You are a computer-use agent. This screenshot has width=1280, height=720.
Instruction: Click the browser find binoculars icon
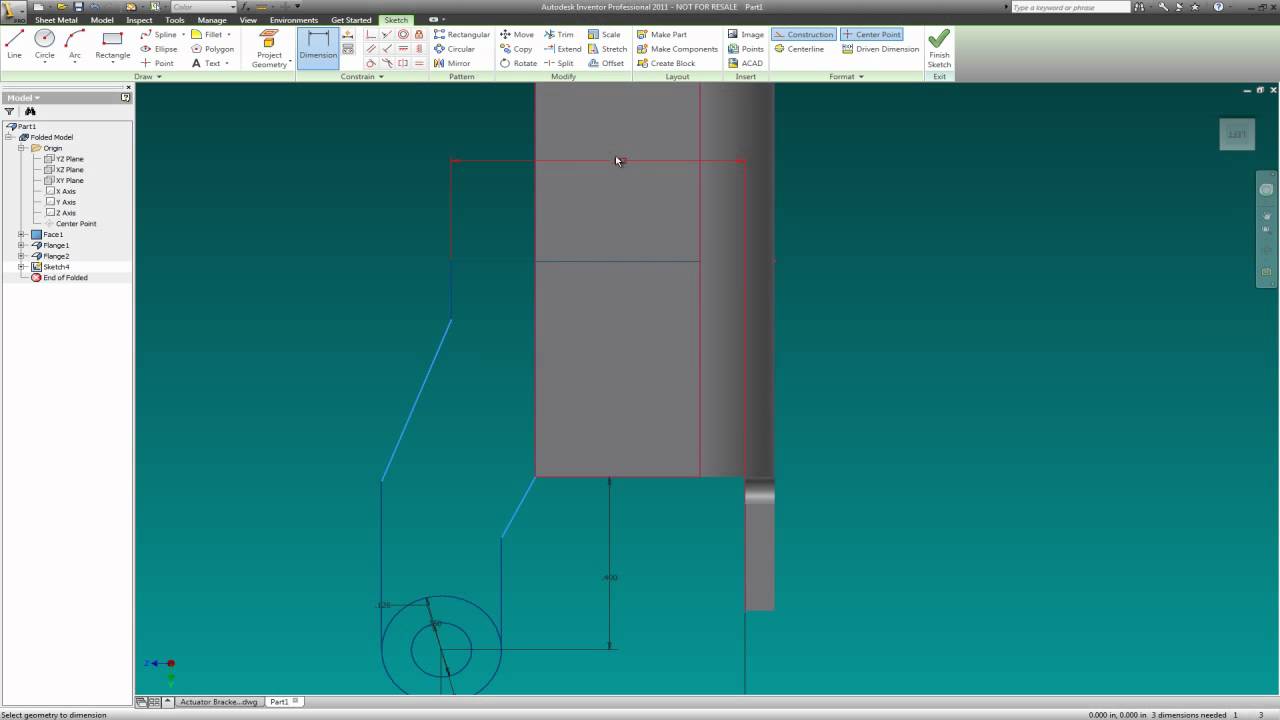tap(30, 112)
